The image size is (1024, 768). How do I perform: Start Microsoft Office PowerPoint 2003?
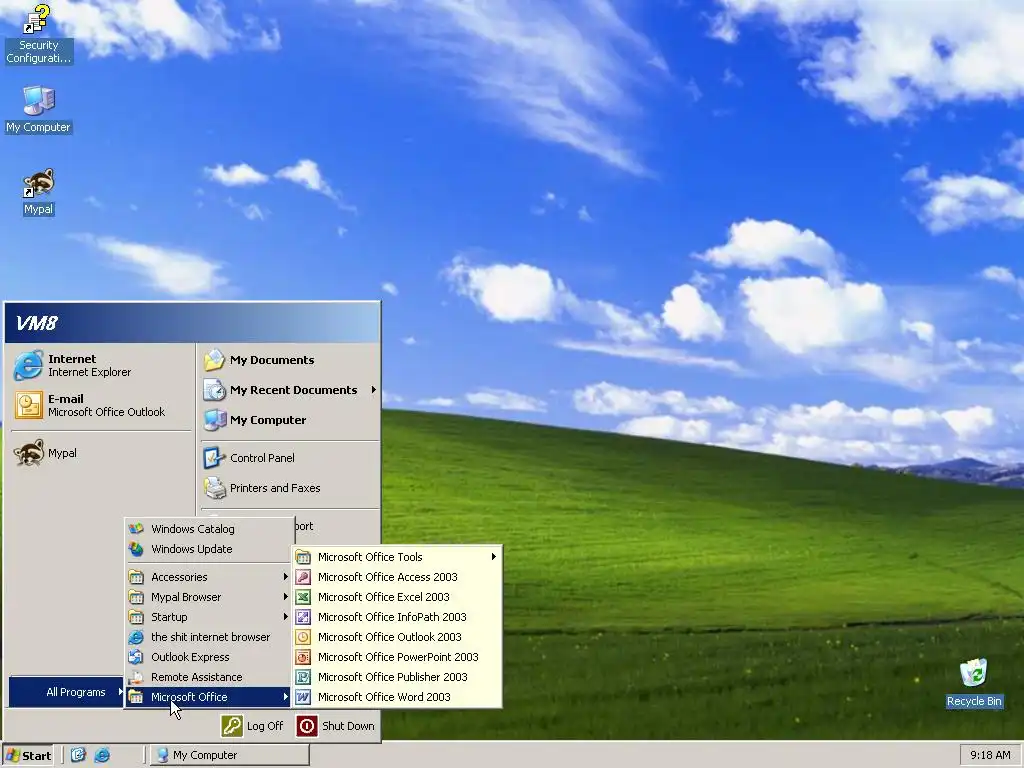(396, 657)
